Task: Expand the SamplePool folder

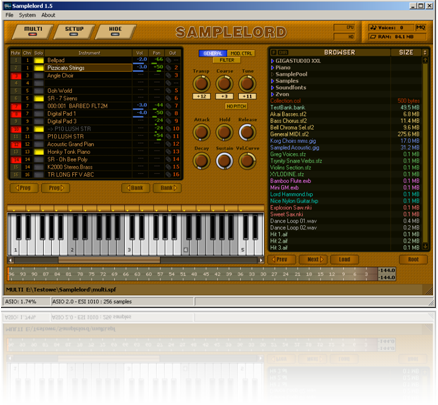Action: coord(272,74)
